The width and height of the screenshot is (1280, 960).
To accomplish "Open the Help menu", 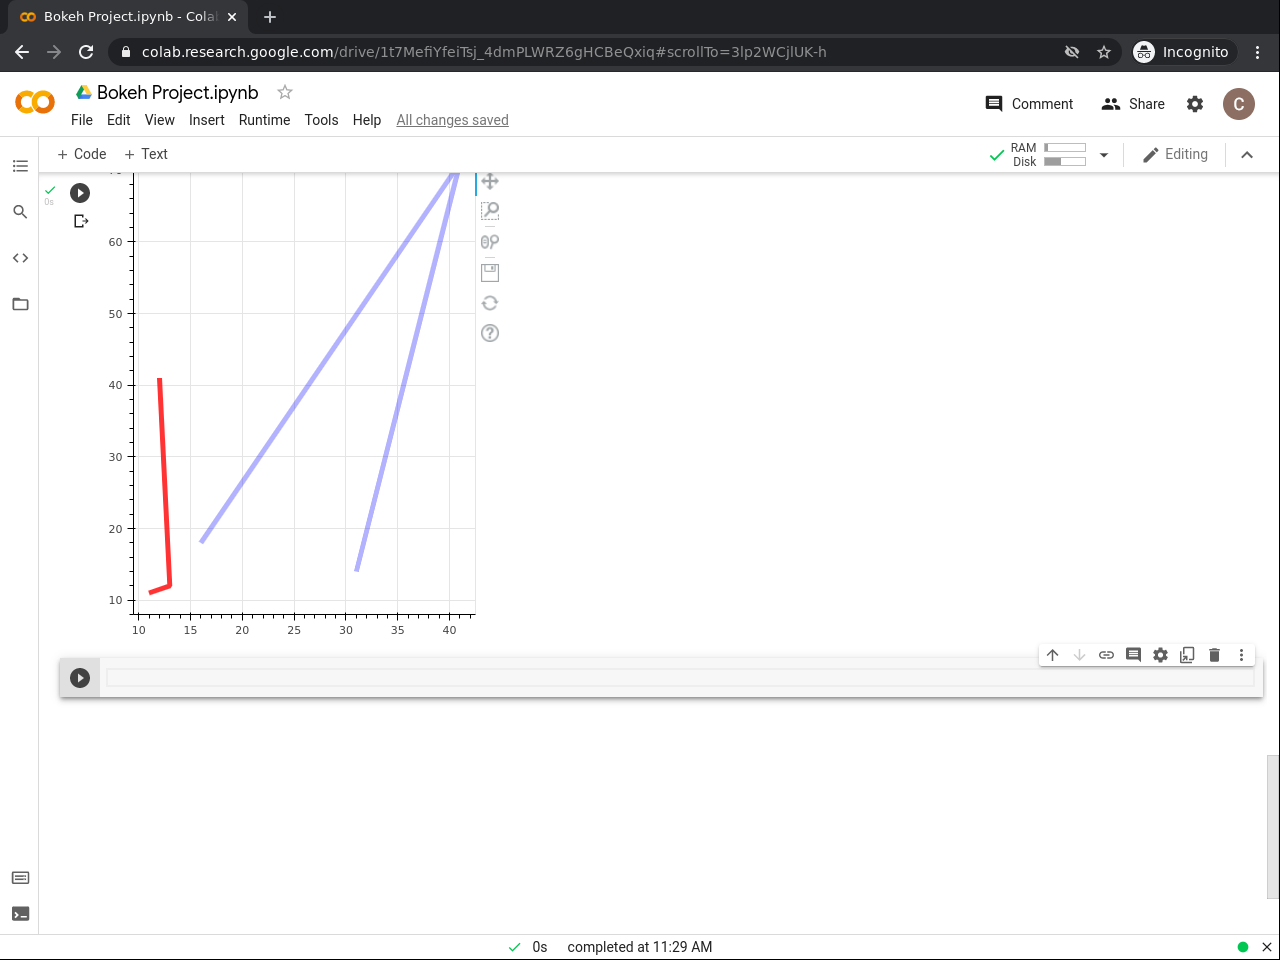I will click(367, 120).
